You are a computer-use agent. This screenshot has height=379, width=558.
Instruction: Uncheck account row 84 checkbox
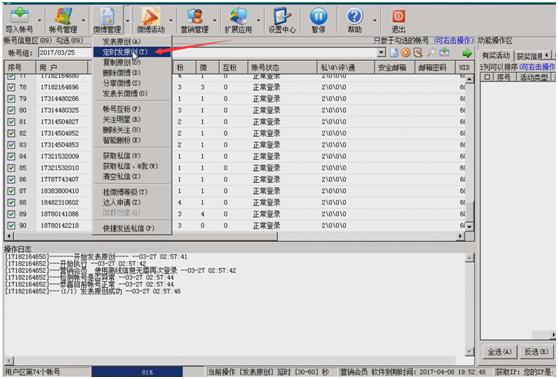(x=11, y=156)
